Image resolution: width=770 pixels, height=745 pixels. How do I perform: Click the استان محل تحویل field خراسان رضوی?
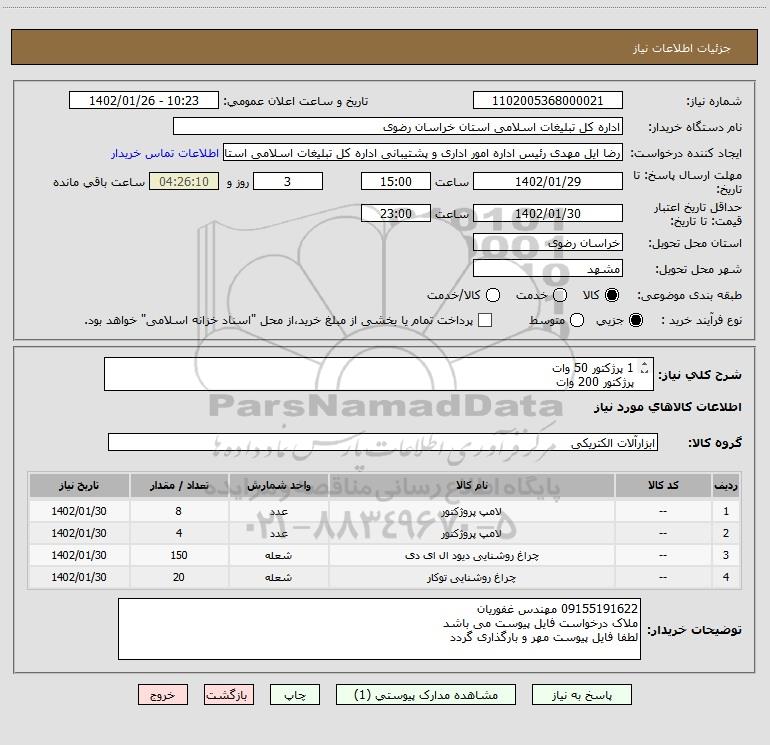pos(548,242)
